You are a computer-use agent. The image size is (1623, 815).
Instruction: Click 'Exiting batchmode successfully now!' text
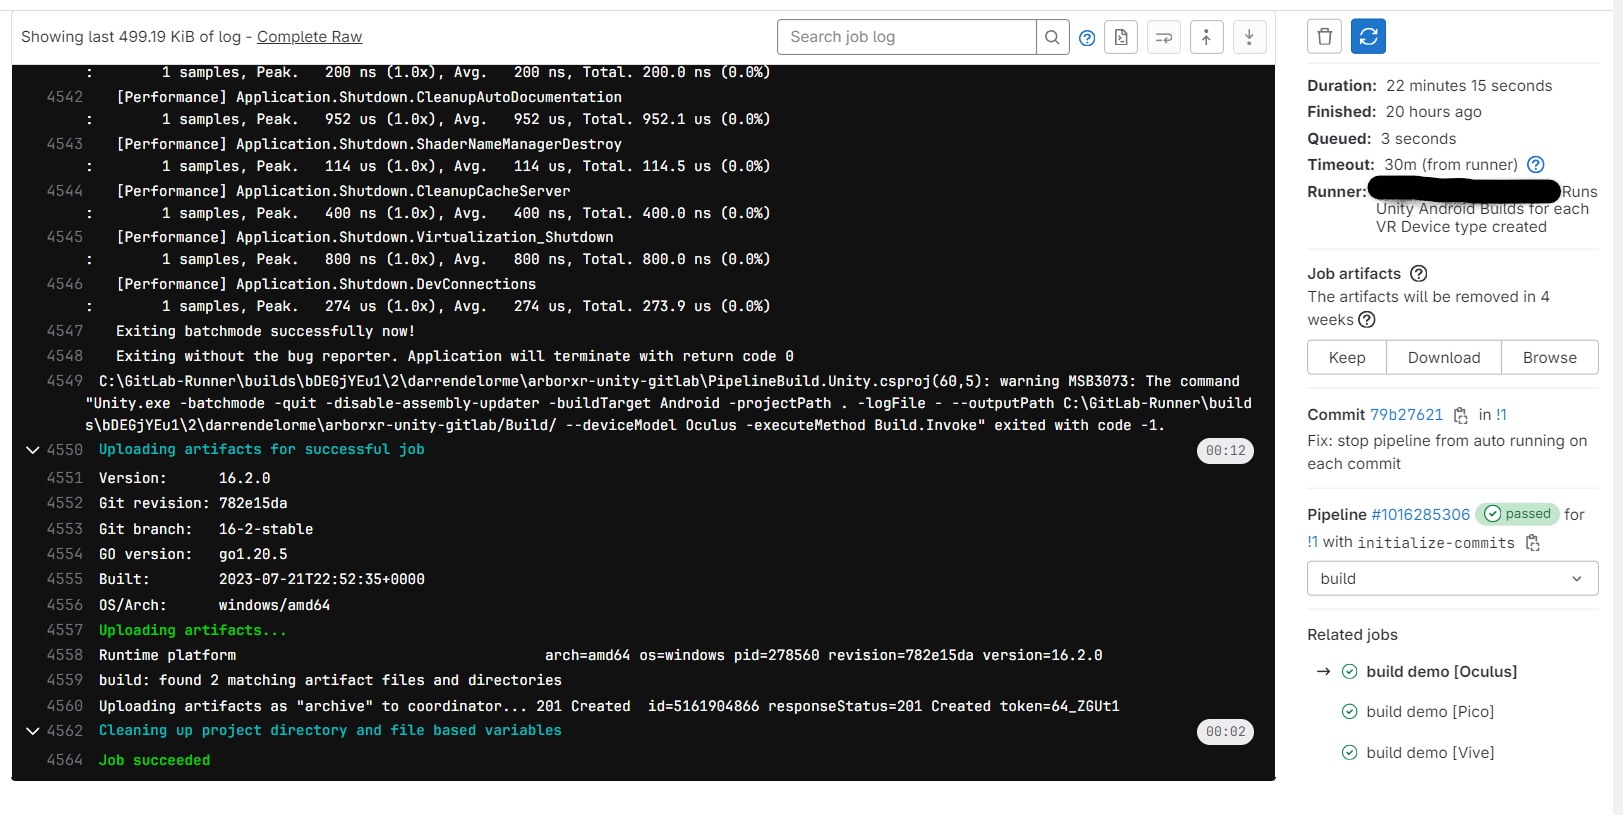click(x=265, y=331)
